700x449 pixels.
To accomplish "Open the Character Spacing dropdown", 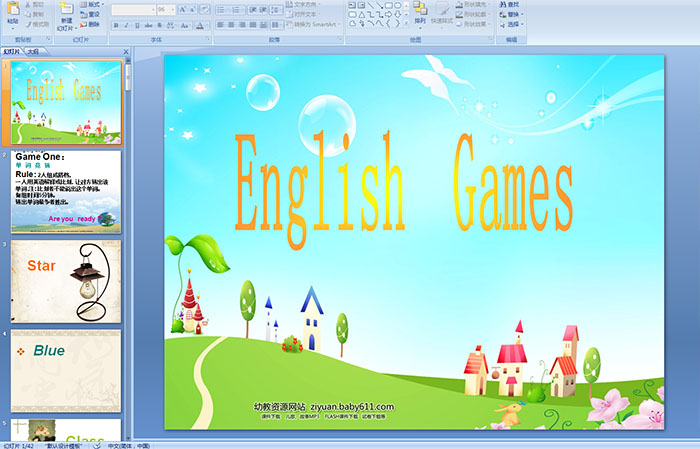I will coord(171,25).
